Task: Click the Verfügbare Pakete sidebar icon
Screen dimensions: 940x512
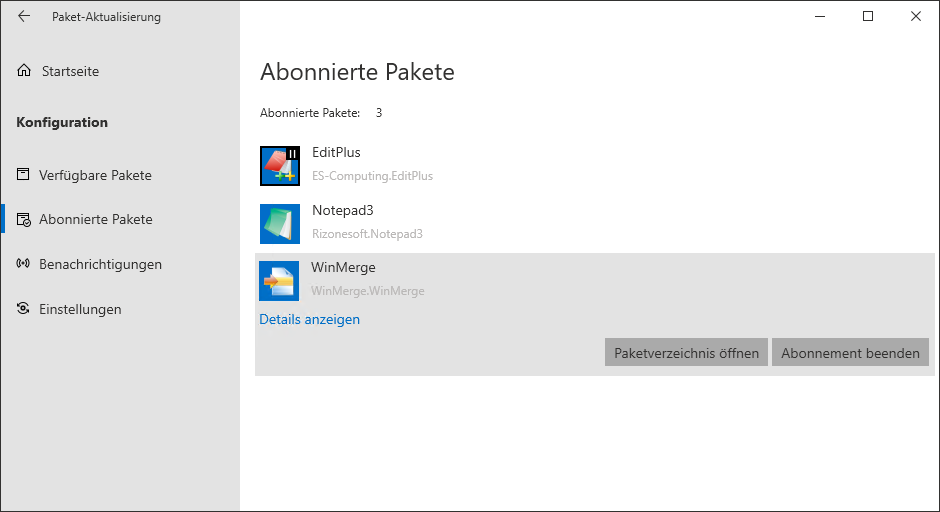Action: tap(24, 175)
